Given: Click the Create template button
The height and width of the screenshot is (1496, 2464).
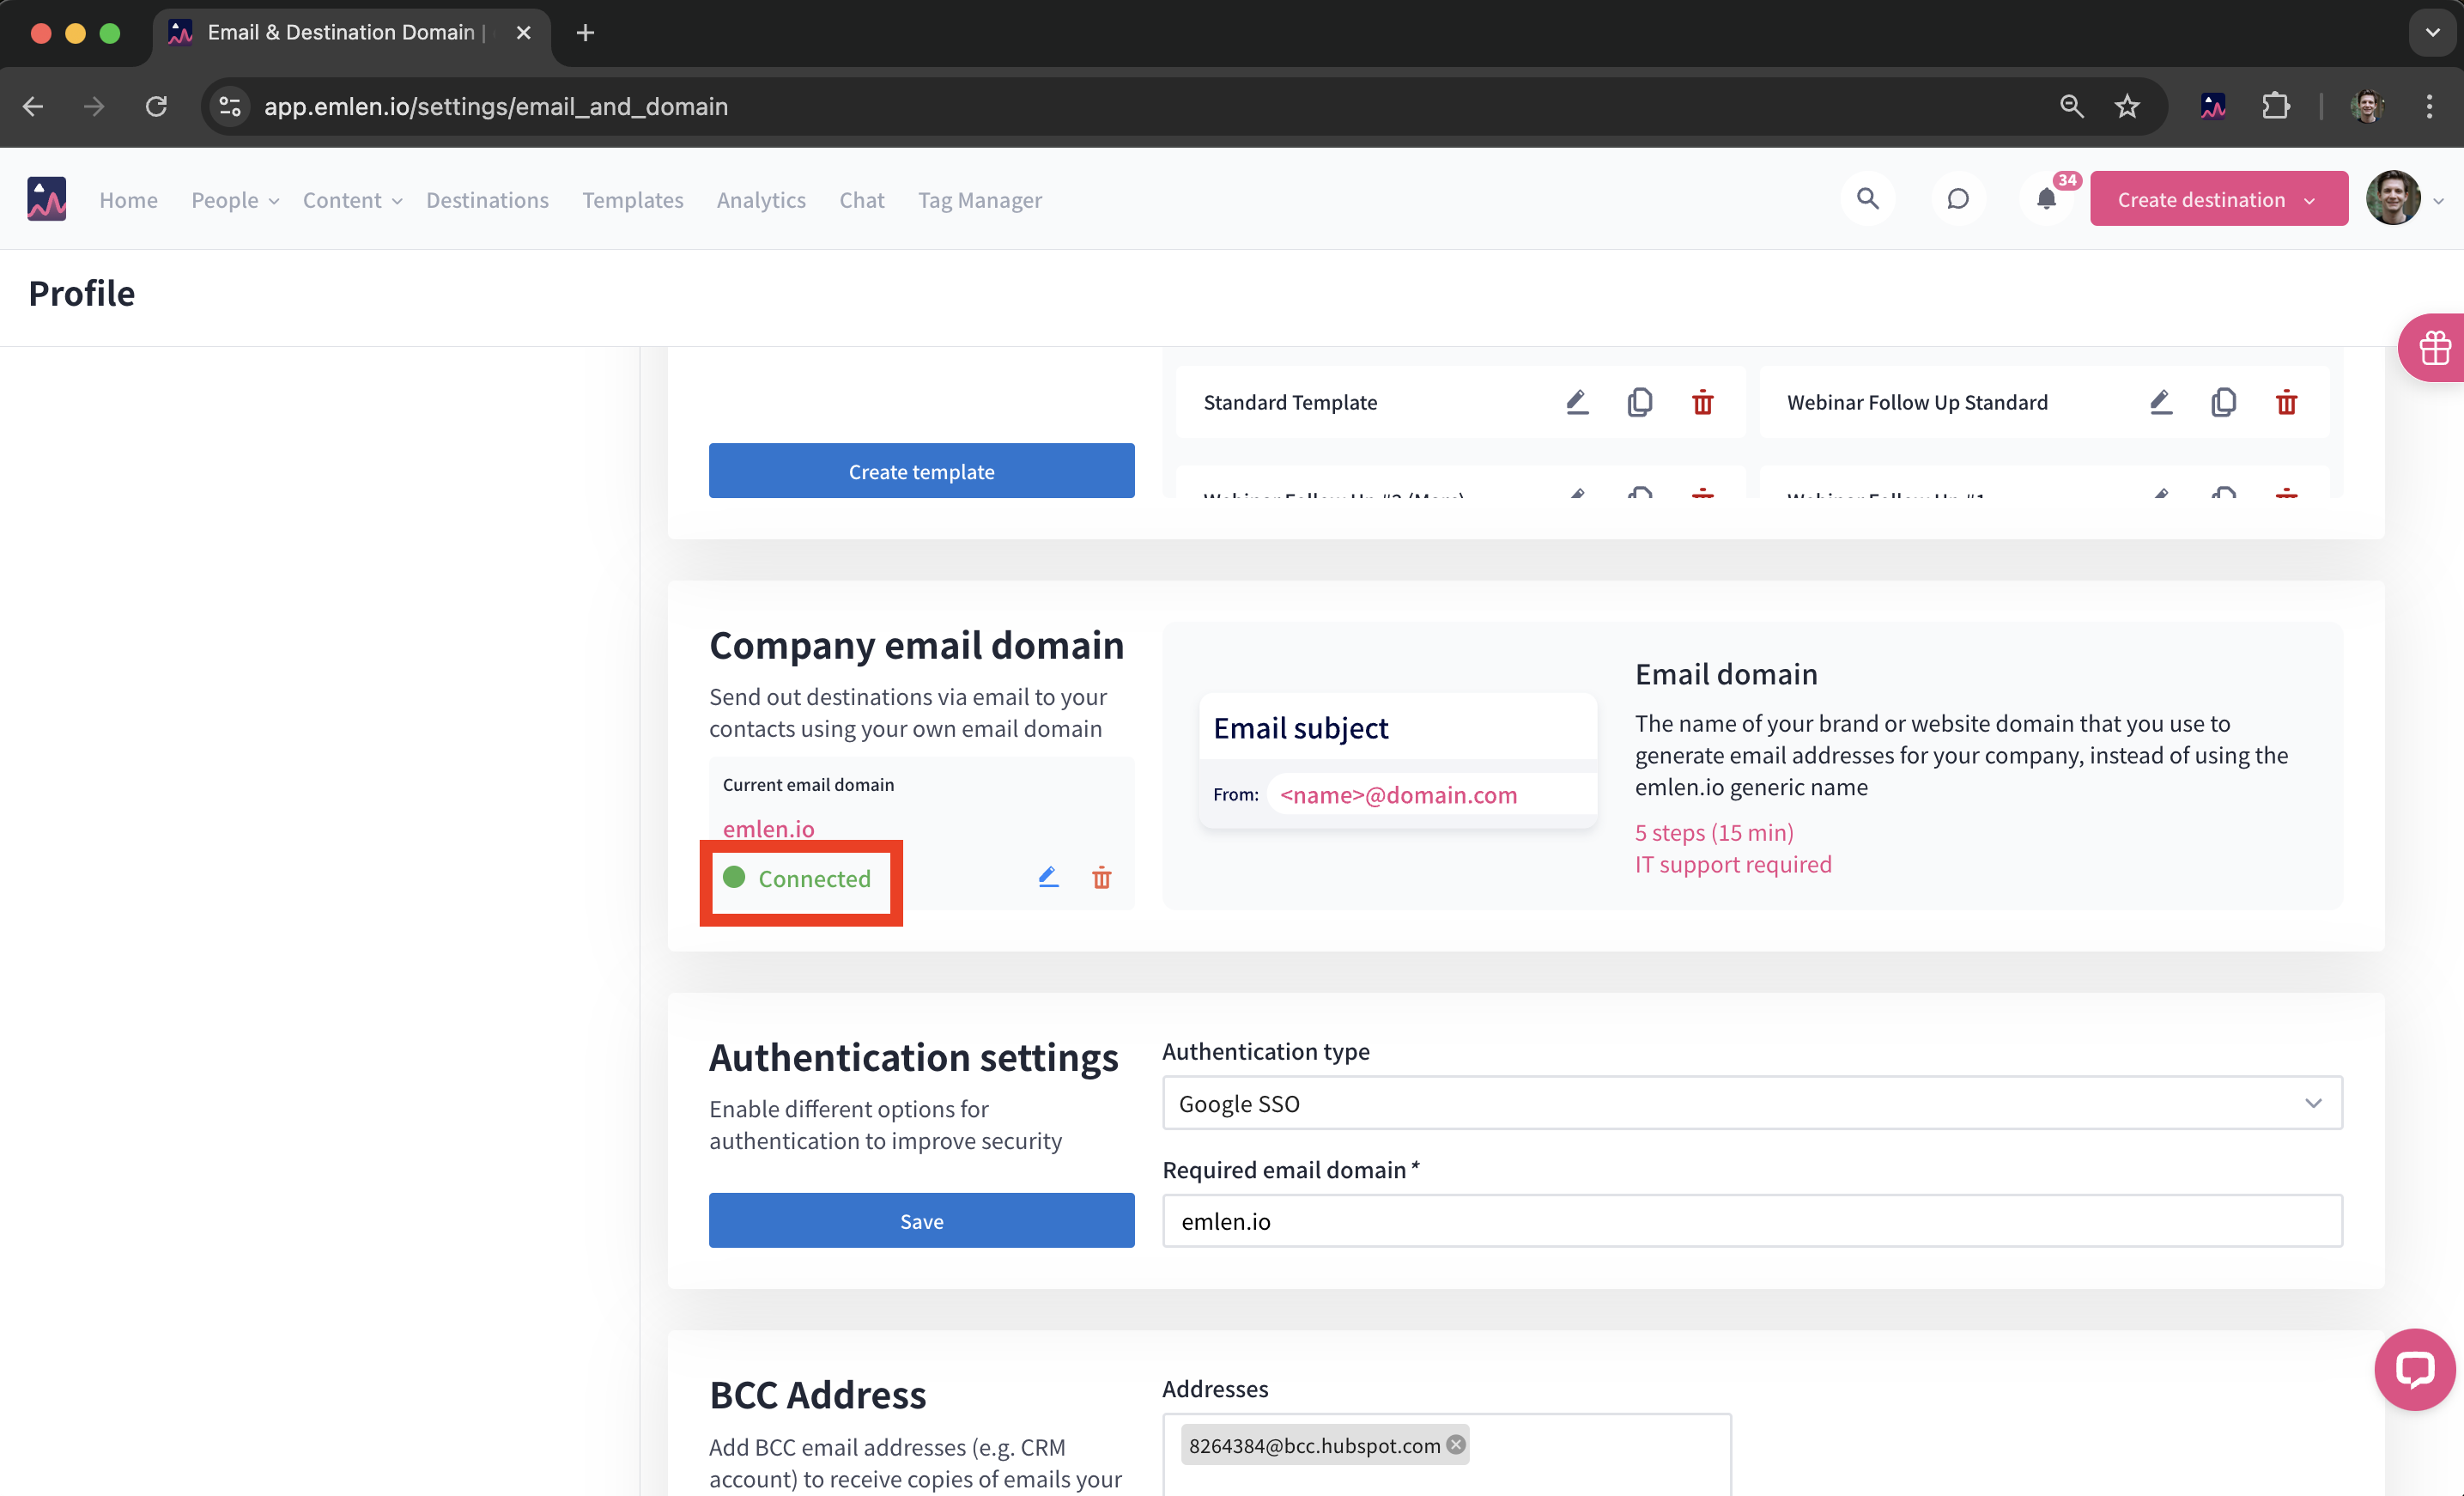Looking at the screenshot, I should pos(921,471).
